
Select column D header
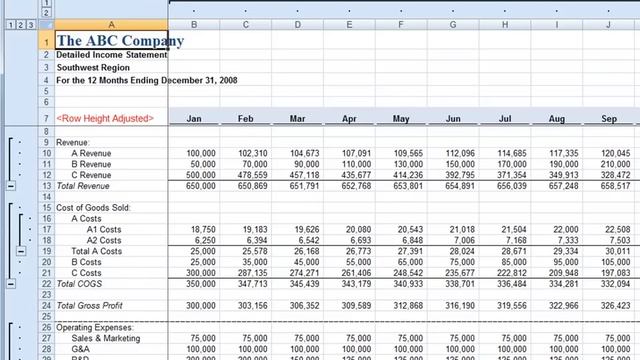(298, 25)
